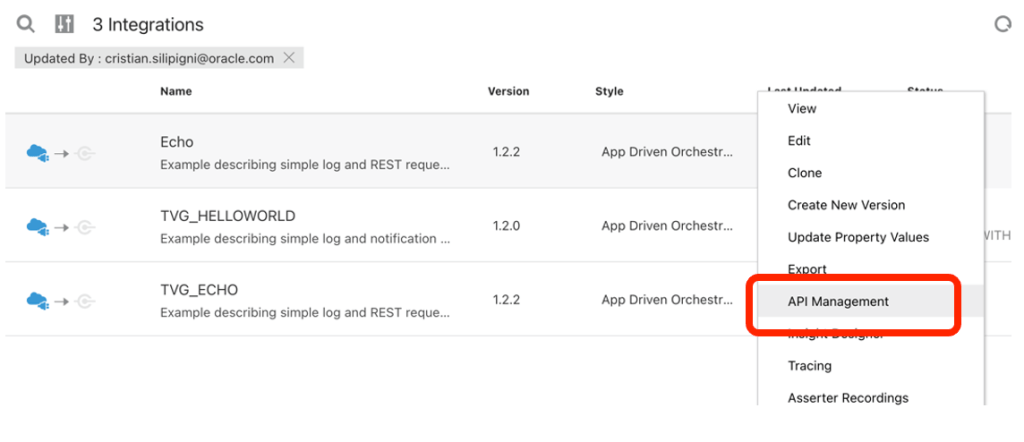Sort by the Name column header
This screenshot has width=1024, height=442.
176,91
